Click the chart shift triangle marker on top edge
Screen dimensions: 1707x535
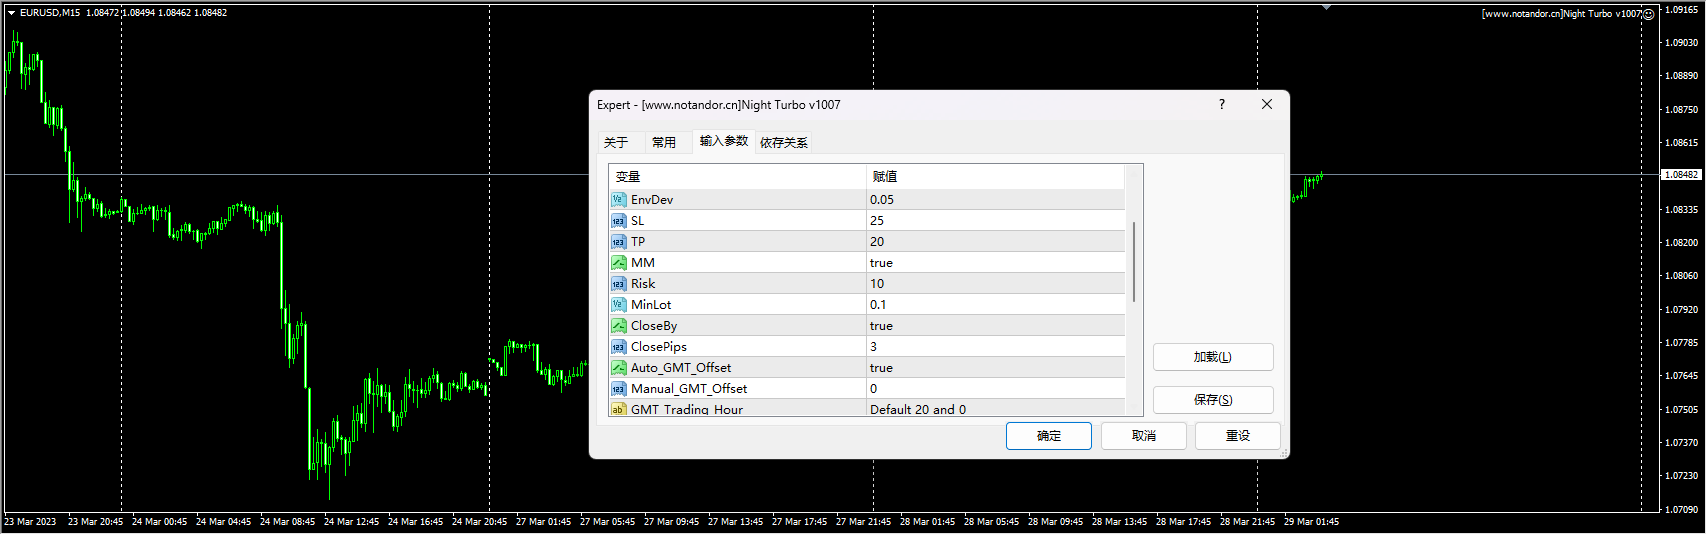pos(1326,8)
